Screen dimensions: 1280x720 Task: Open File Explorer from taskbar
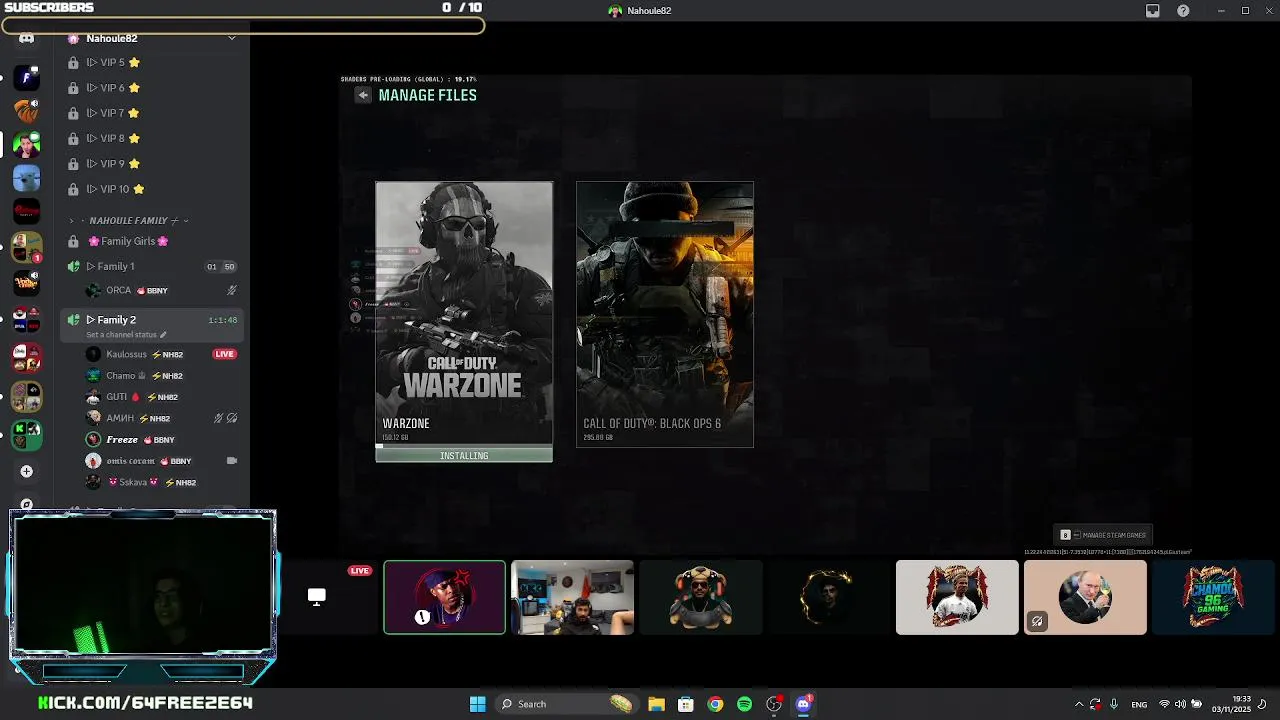(656, 704)
